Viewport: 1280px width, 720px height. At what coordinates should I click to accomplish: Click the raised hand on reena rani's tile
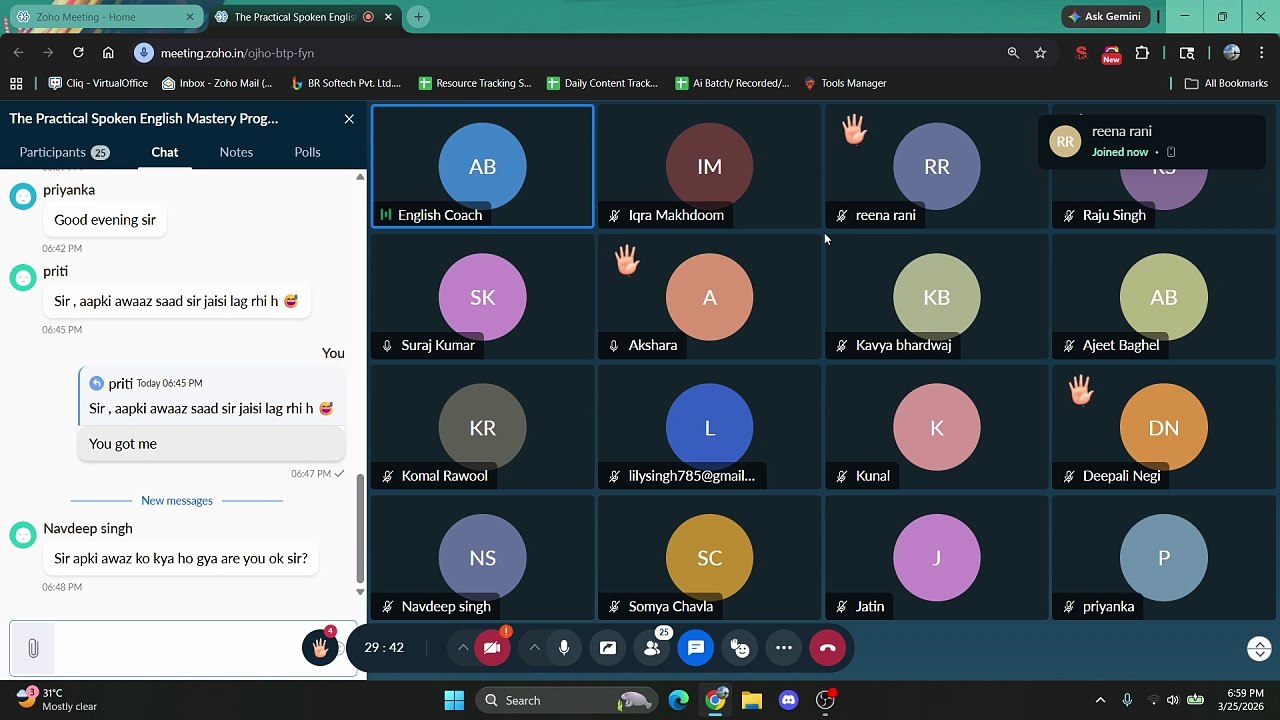pos(854,129)
